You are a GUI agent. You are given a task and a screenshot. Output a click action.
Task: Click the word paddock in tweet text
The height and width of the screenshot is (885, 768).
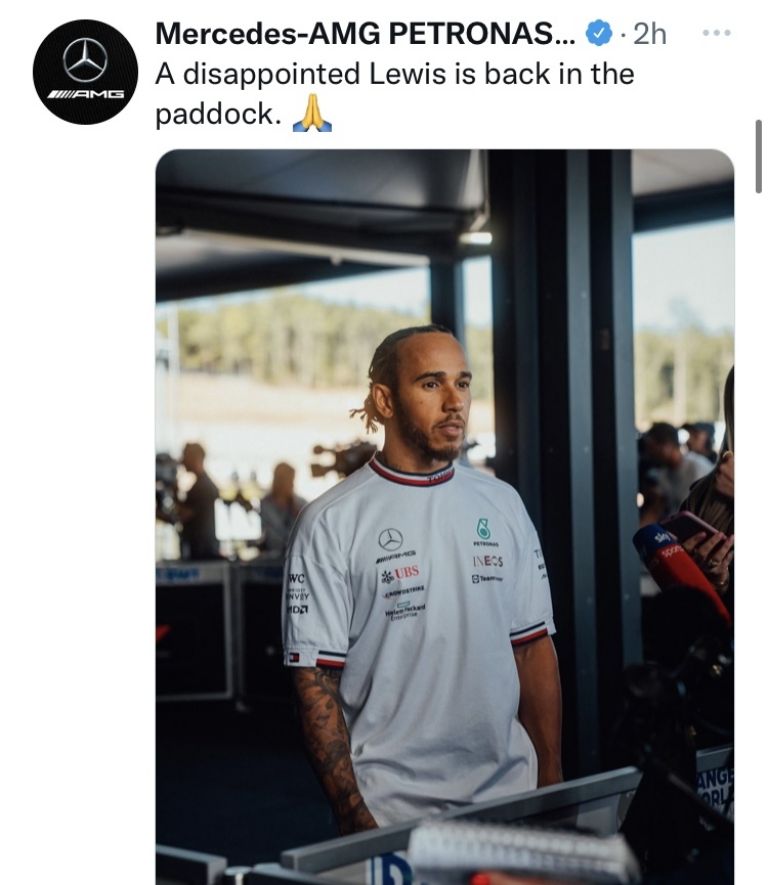[218, 115]
